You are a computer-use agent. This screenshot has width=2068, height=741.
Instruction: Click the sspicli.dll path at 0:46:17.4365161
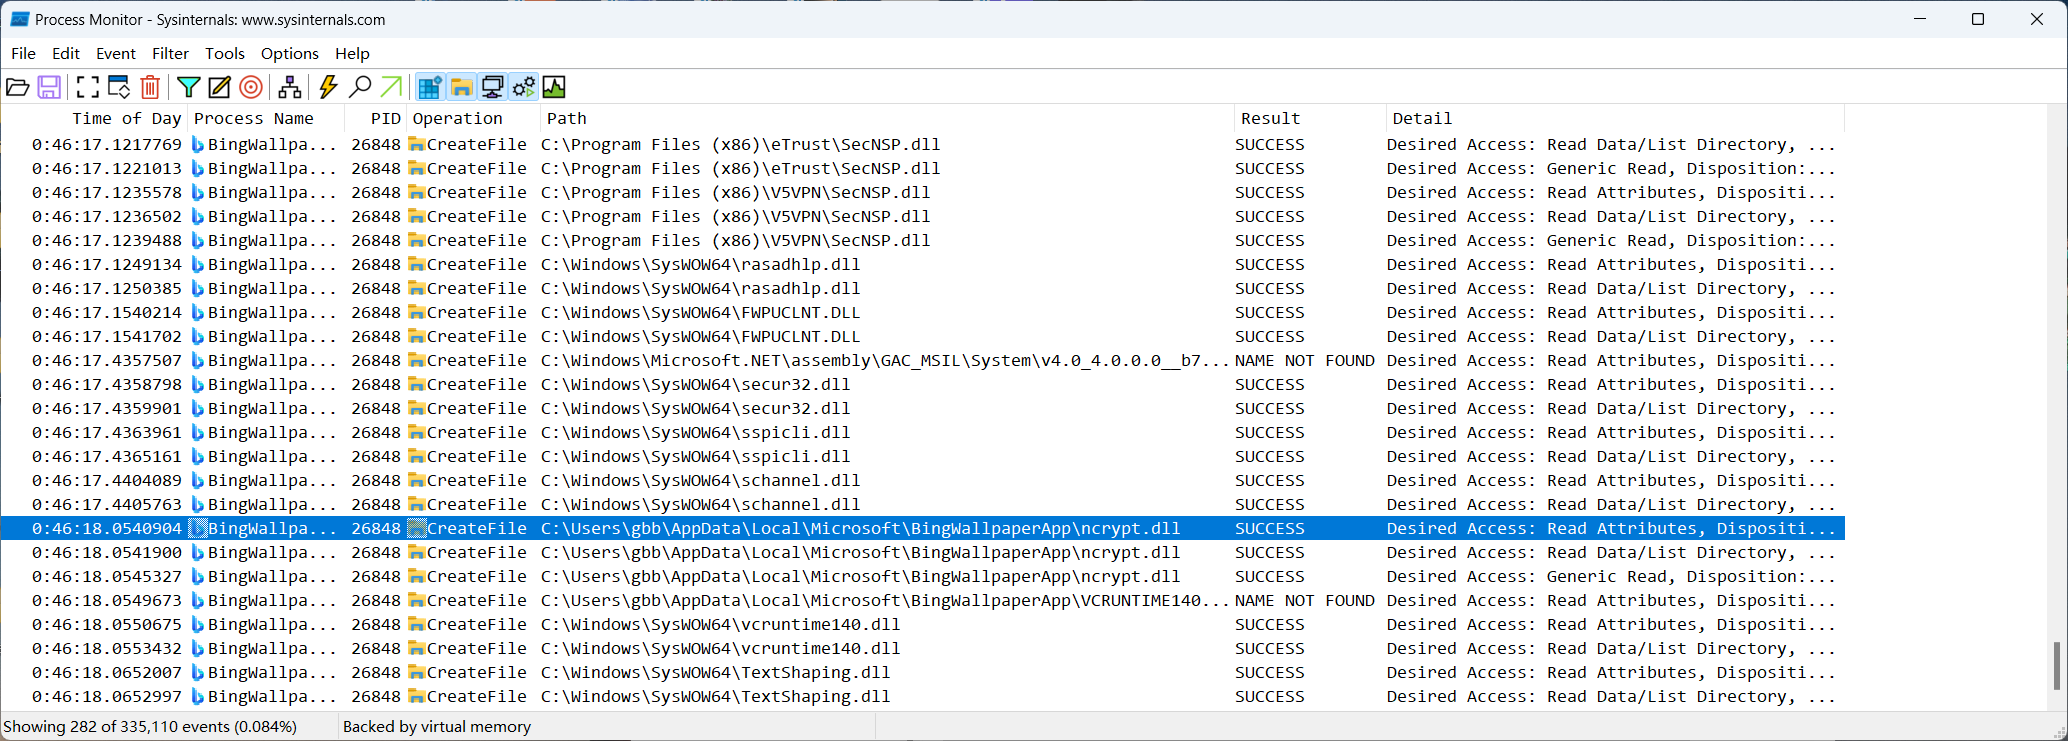tap(695, 456)
